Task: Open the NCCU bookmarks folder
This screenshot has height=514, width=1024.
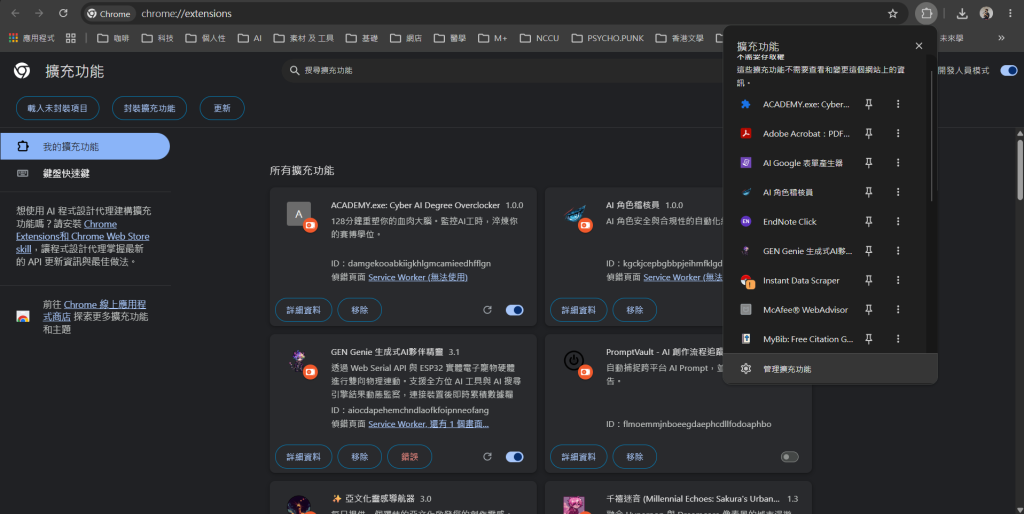Action: point(540,38)
